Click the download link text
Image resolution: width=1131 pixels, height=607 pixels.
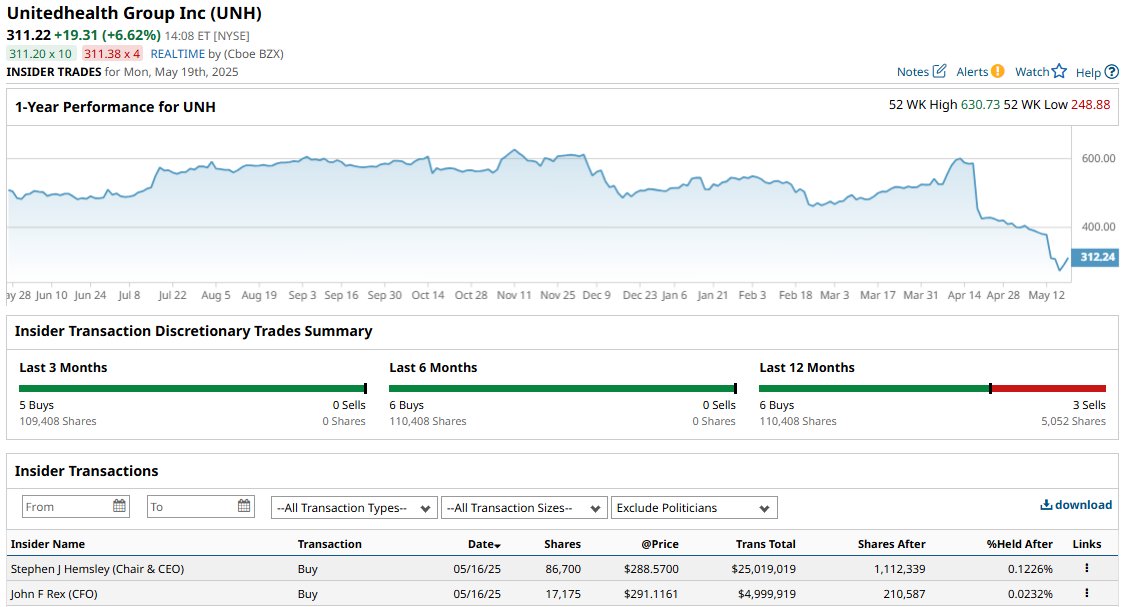[1083, 505]
